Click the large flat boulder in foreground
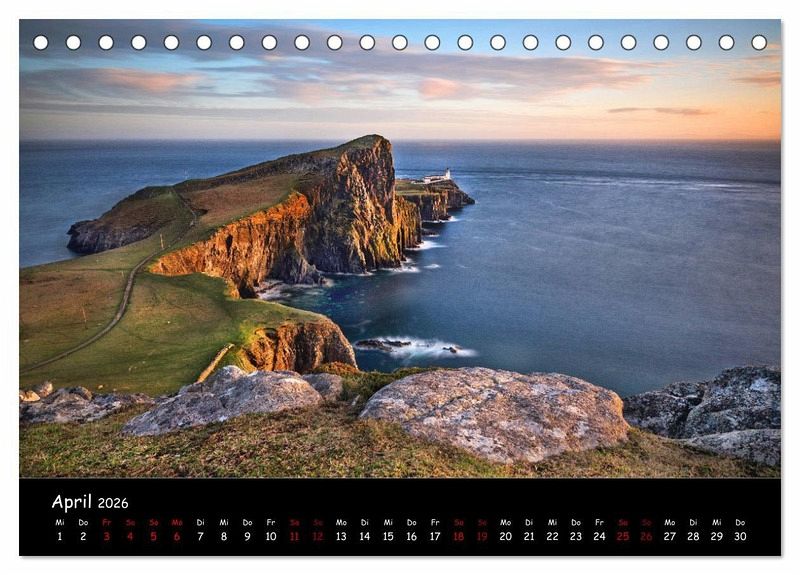This screenshot has height=575, width=800. point(495,410)
